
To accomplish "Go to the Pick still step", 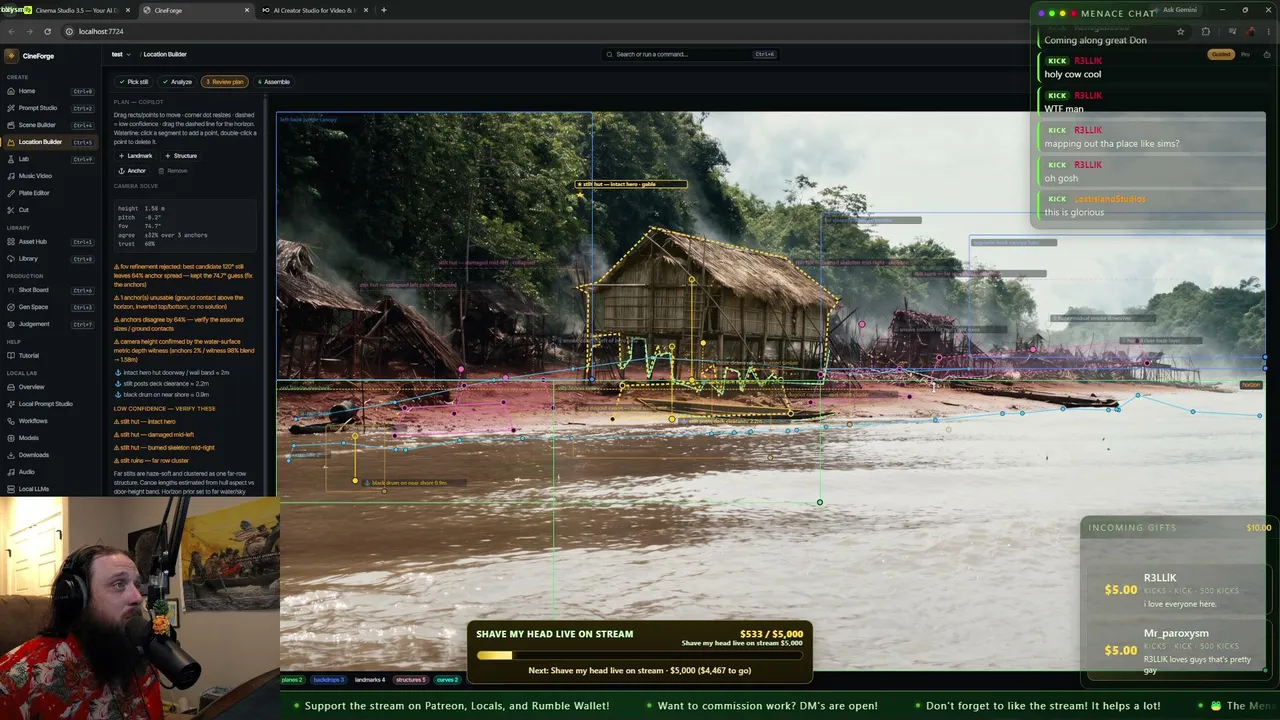I will 135,82.
